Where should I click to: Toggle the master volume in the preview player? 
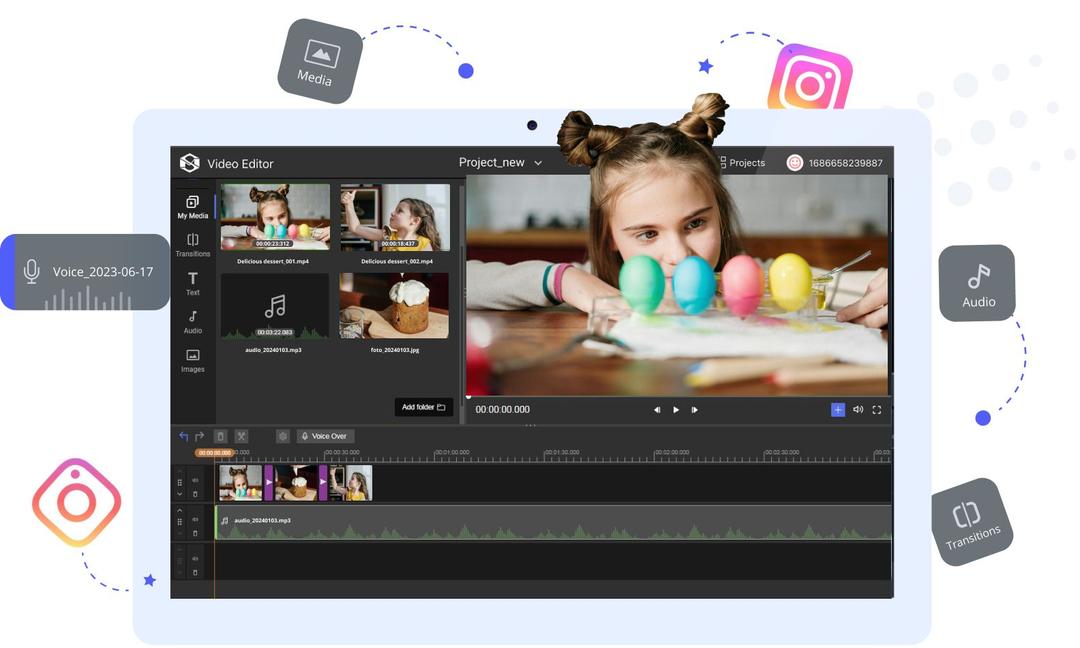click(858, 409)
